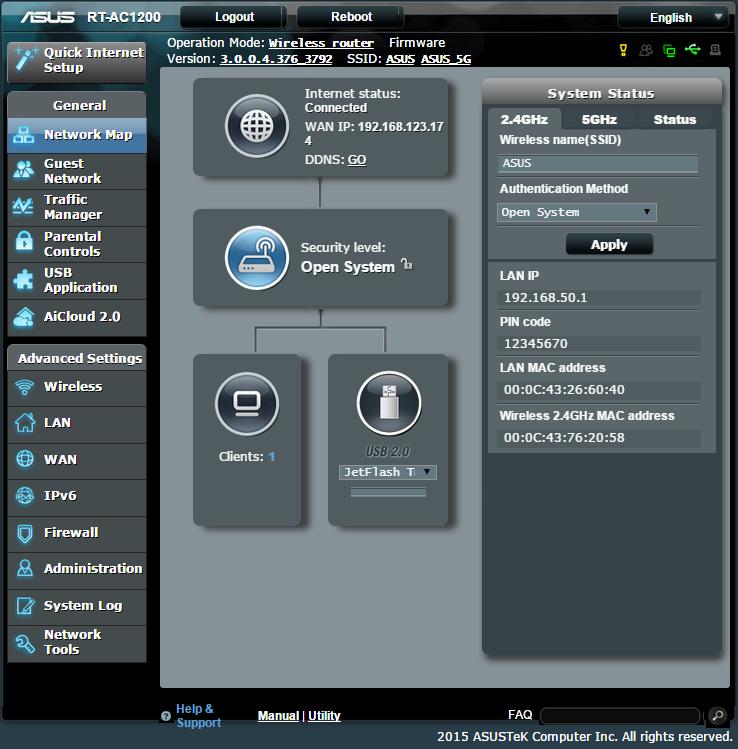Open firmware version 3.0.0.4.376_3792 link

[x=276, y=59]
